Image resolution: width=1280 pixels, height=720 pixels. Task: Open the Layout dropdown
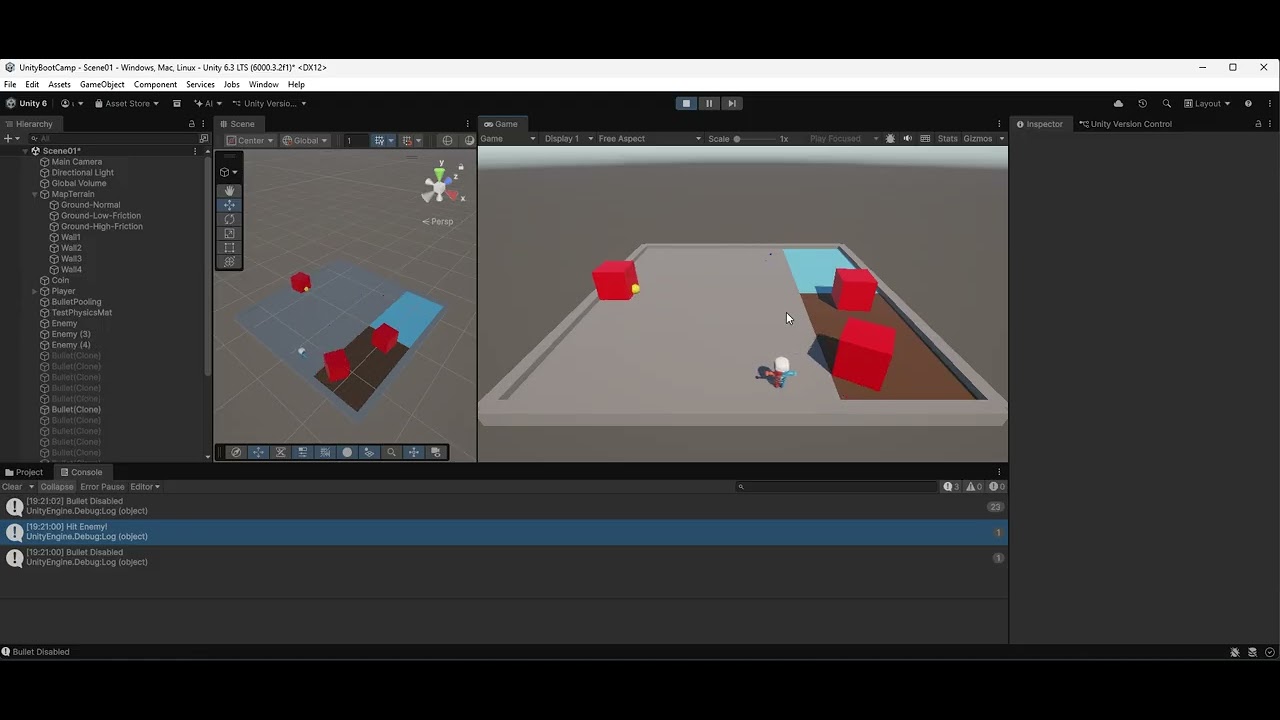point(1207,103)
